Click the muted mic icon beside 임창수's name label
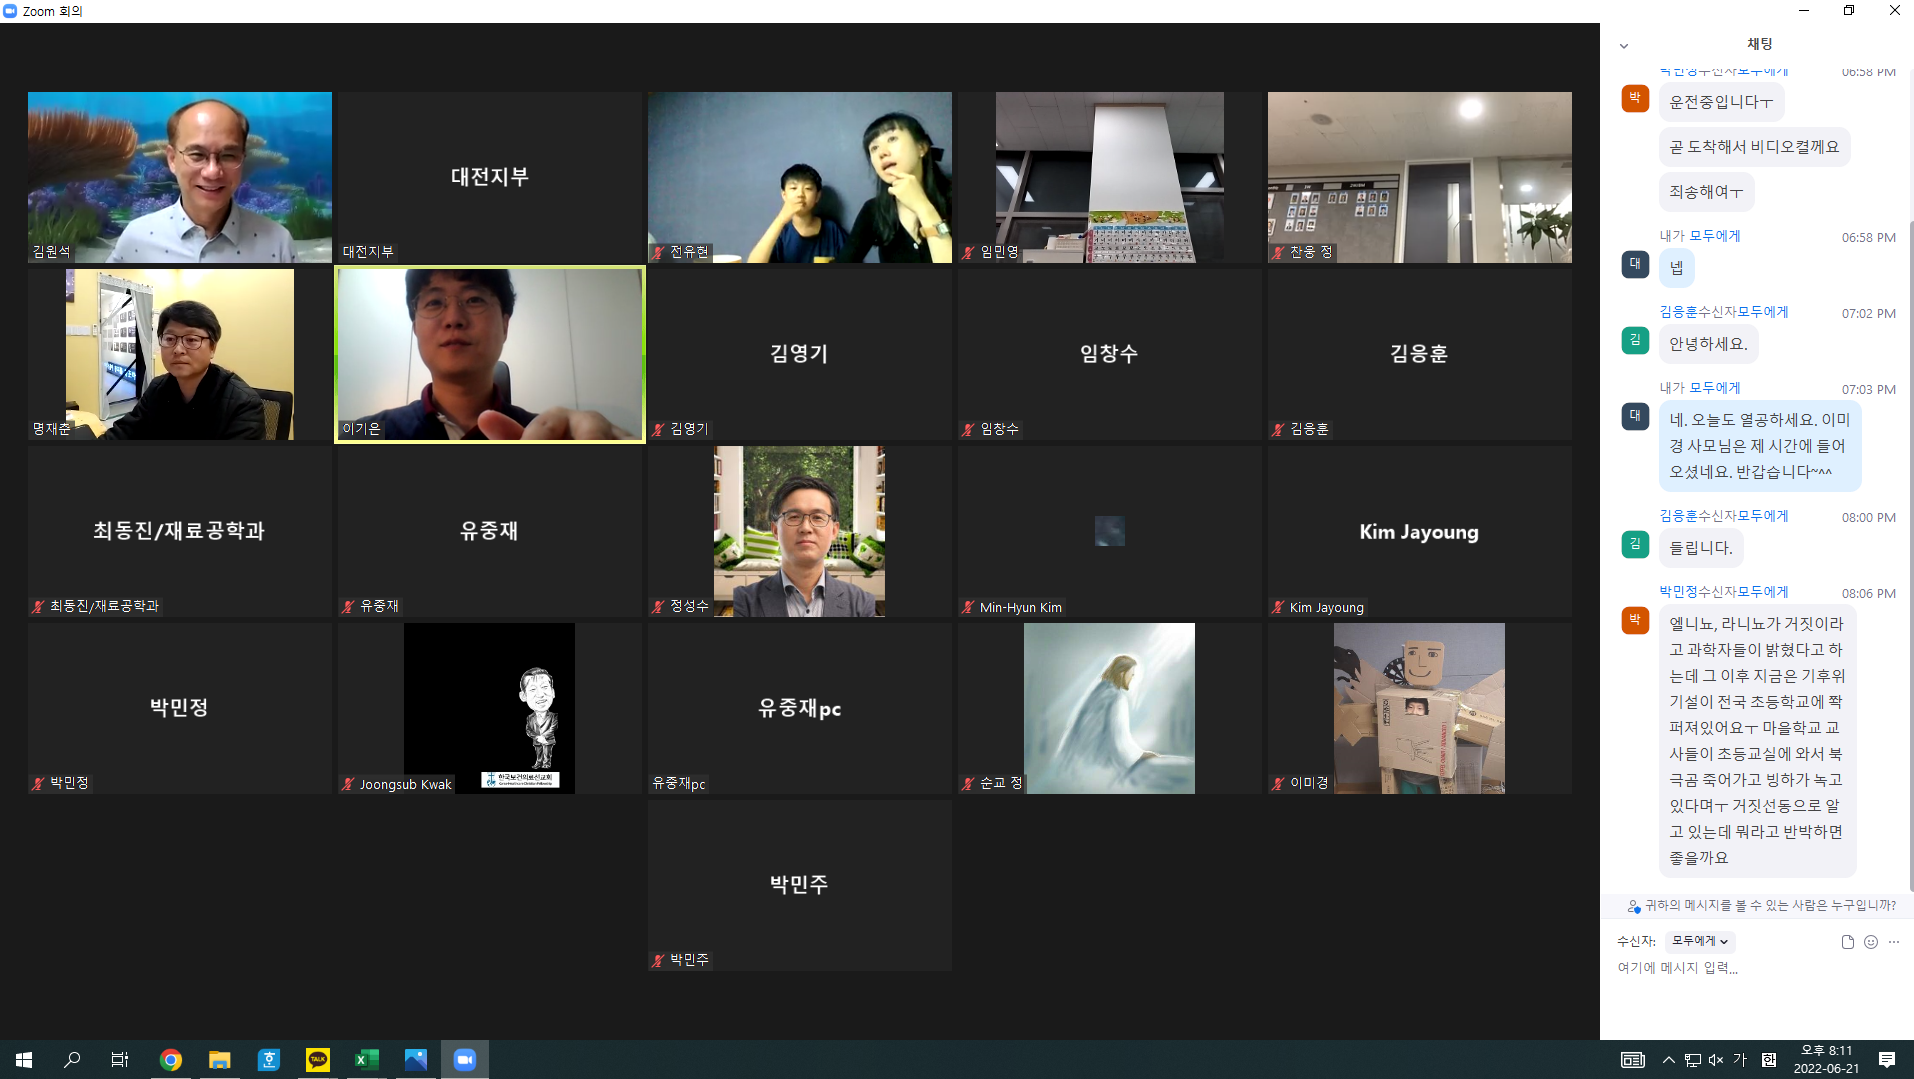Screen dimensions: 1914x1079 (968, 429)
